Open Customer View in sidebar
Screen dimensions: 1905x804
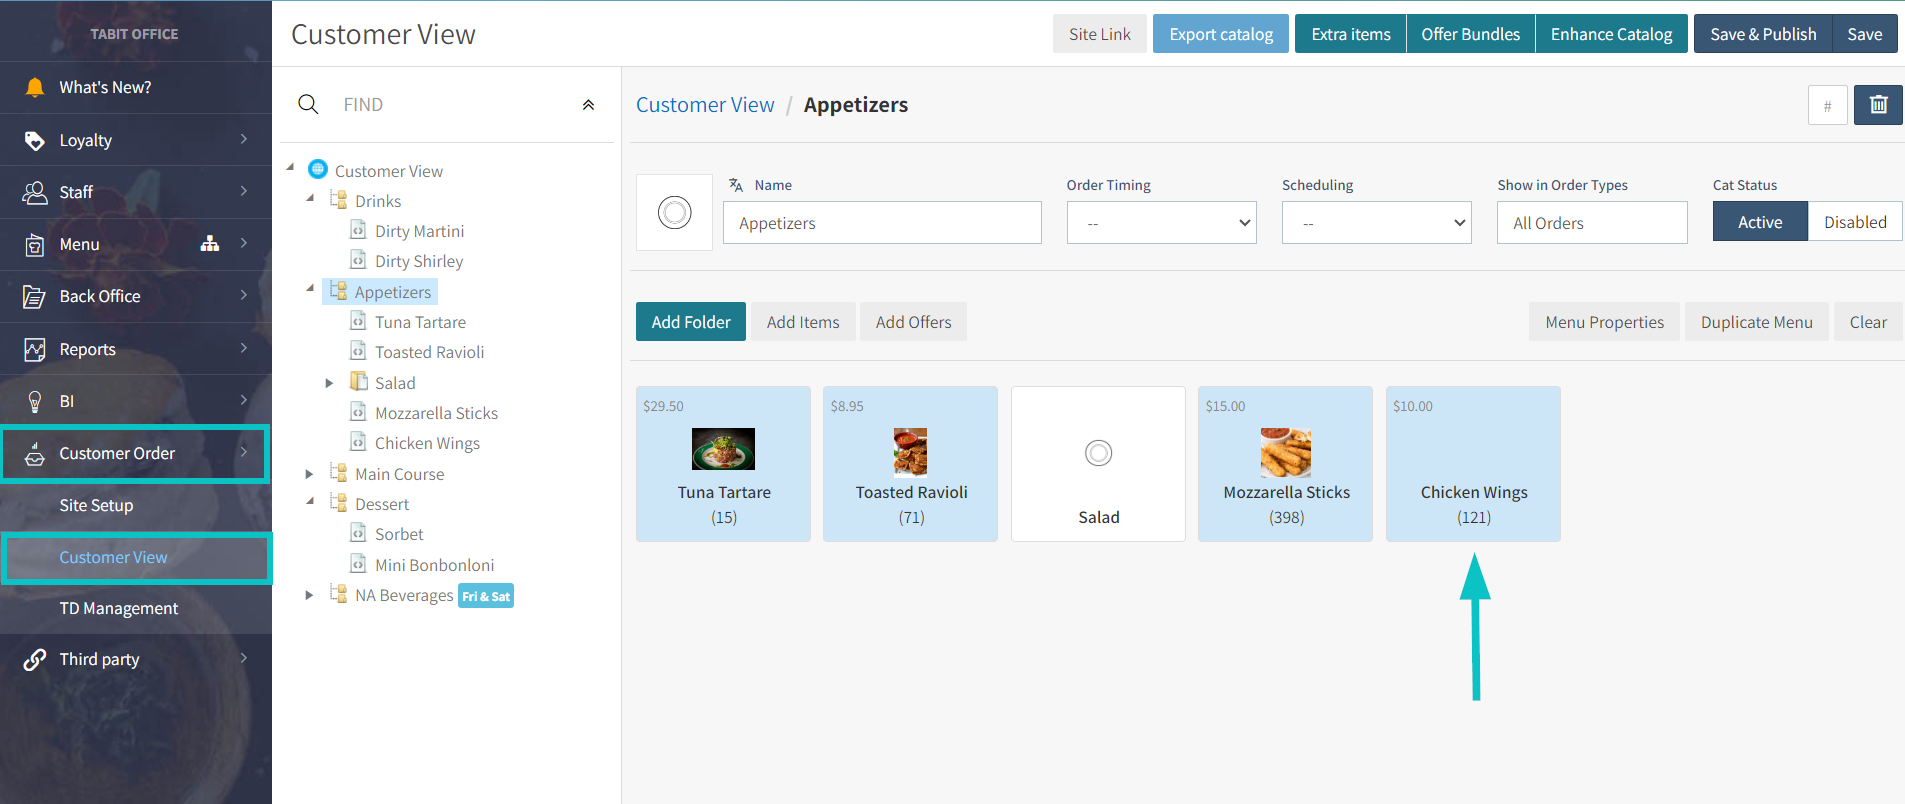coord(113,557)
